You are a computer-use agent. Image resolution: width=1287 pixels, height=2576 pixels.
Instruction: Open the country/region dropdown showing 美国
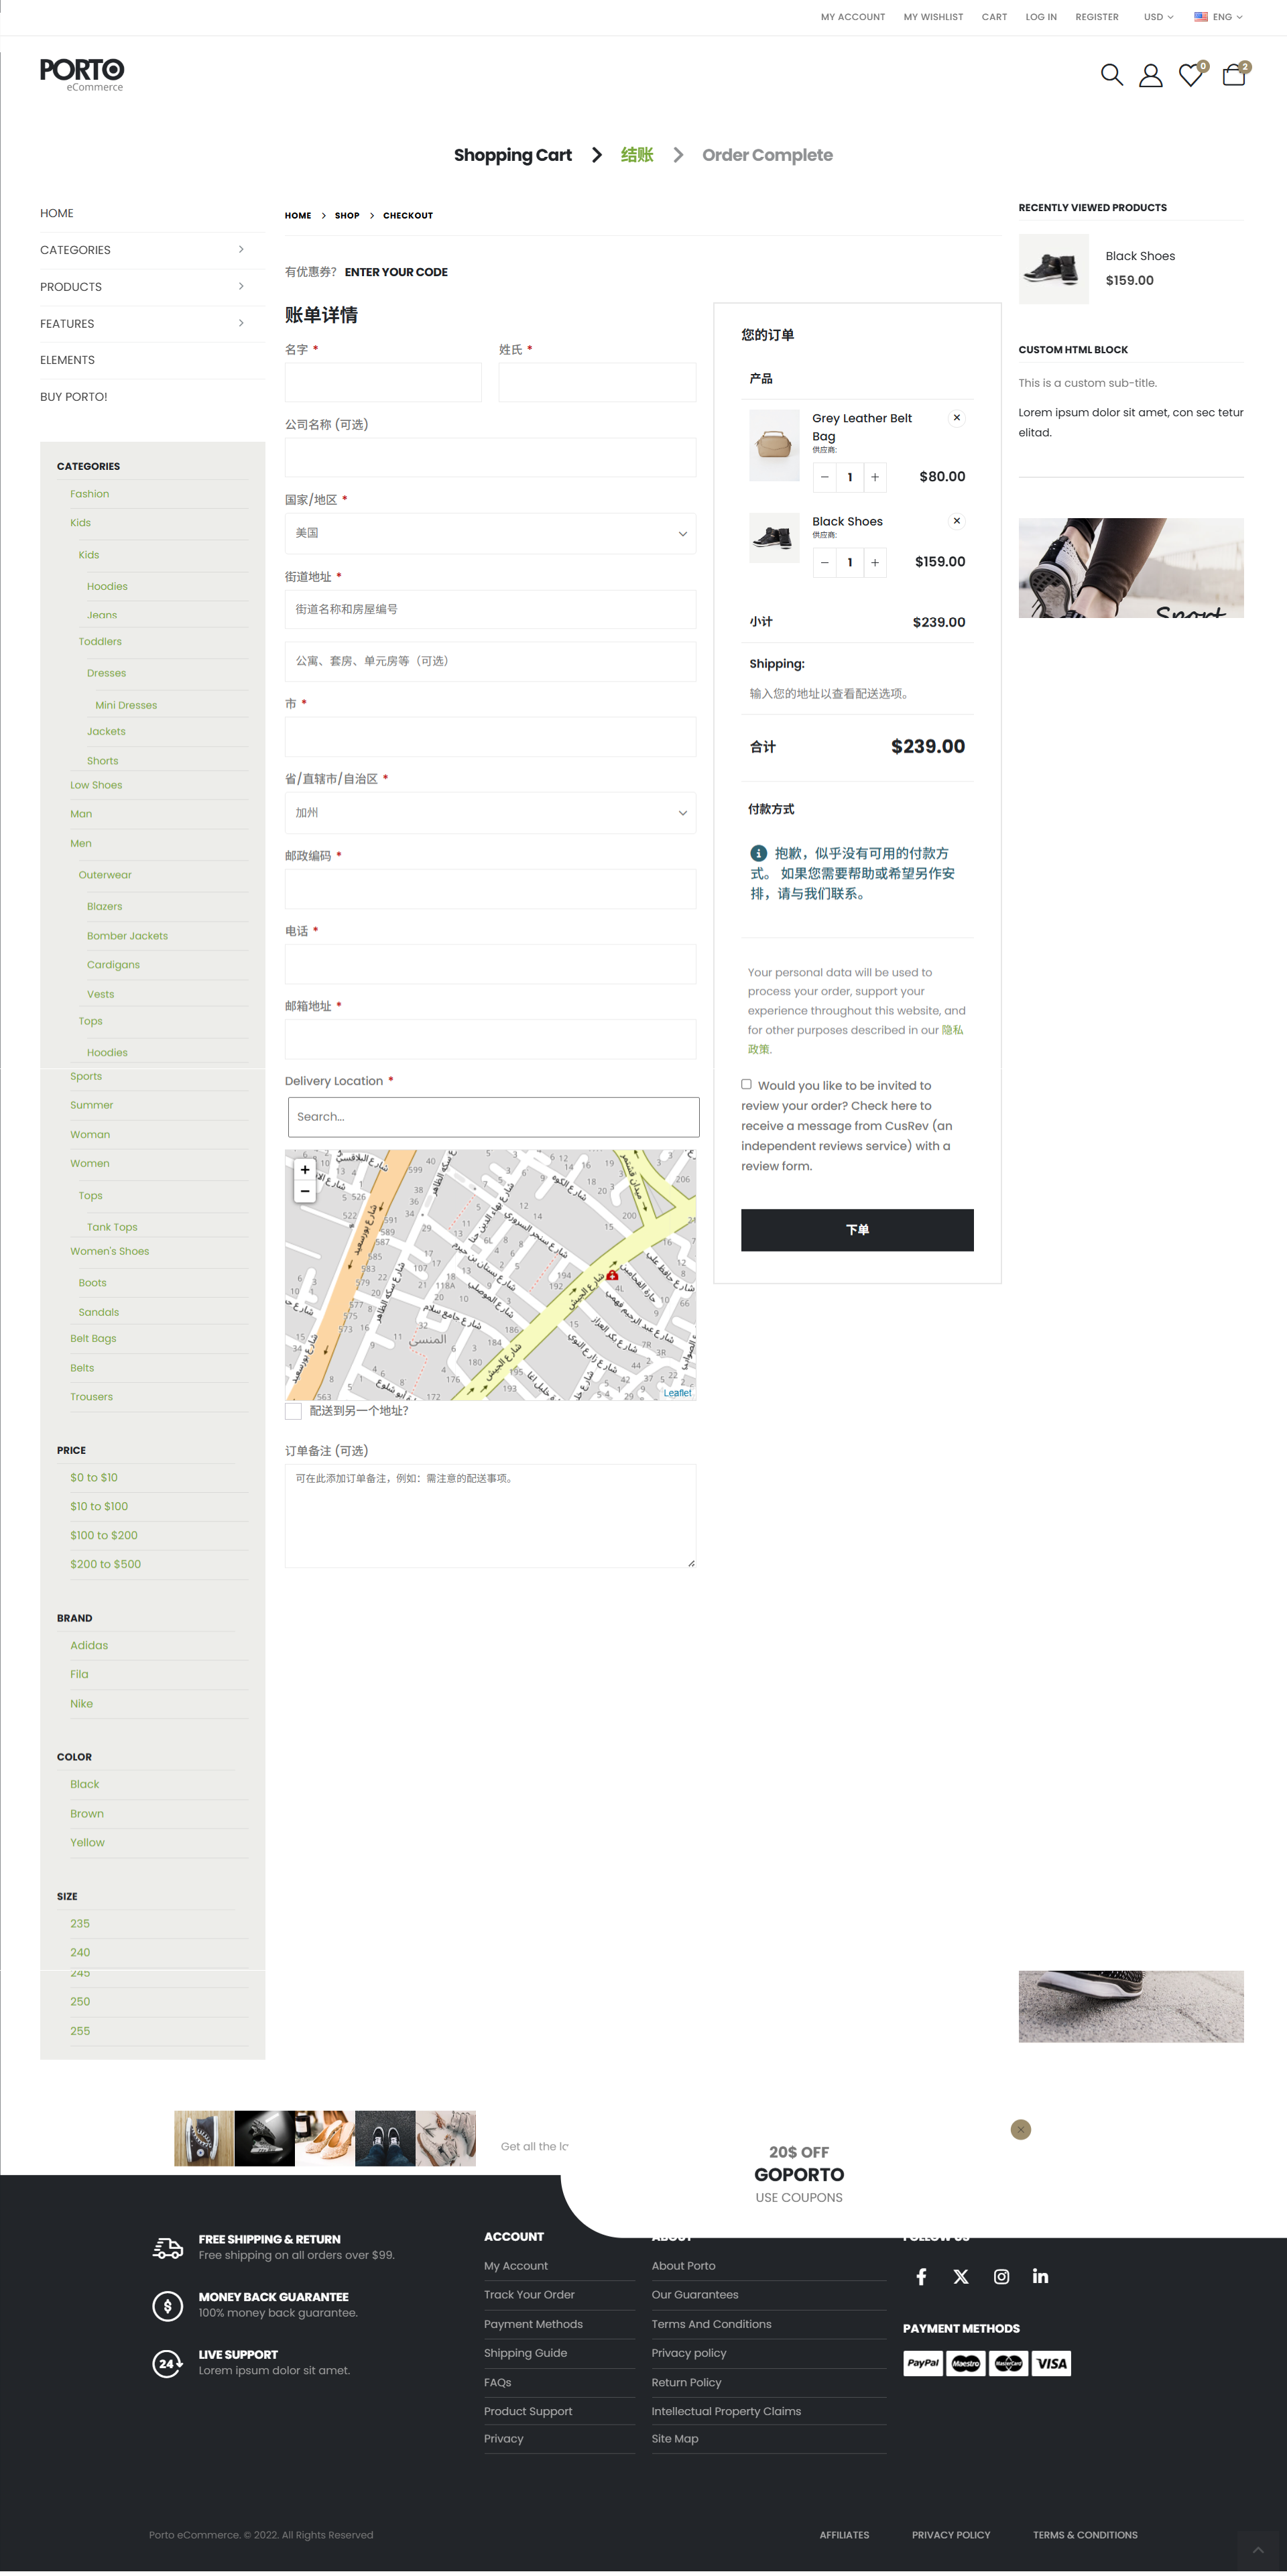coord(490,533)
